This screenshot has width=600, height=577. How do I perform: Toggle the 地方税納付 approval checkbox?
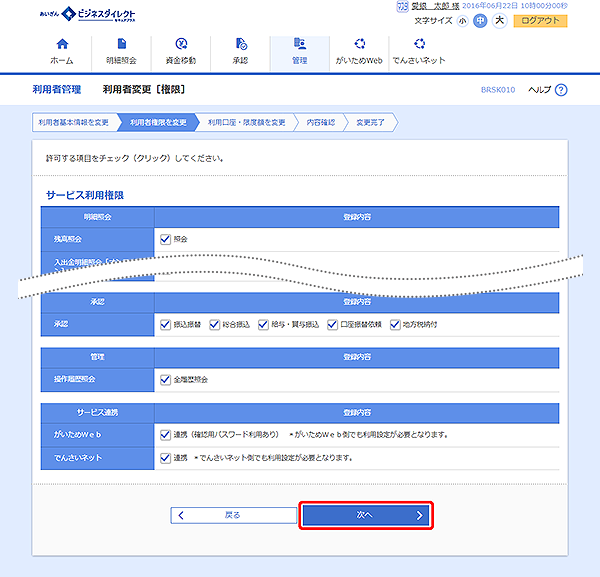coord(395,324)
